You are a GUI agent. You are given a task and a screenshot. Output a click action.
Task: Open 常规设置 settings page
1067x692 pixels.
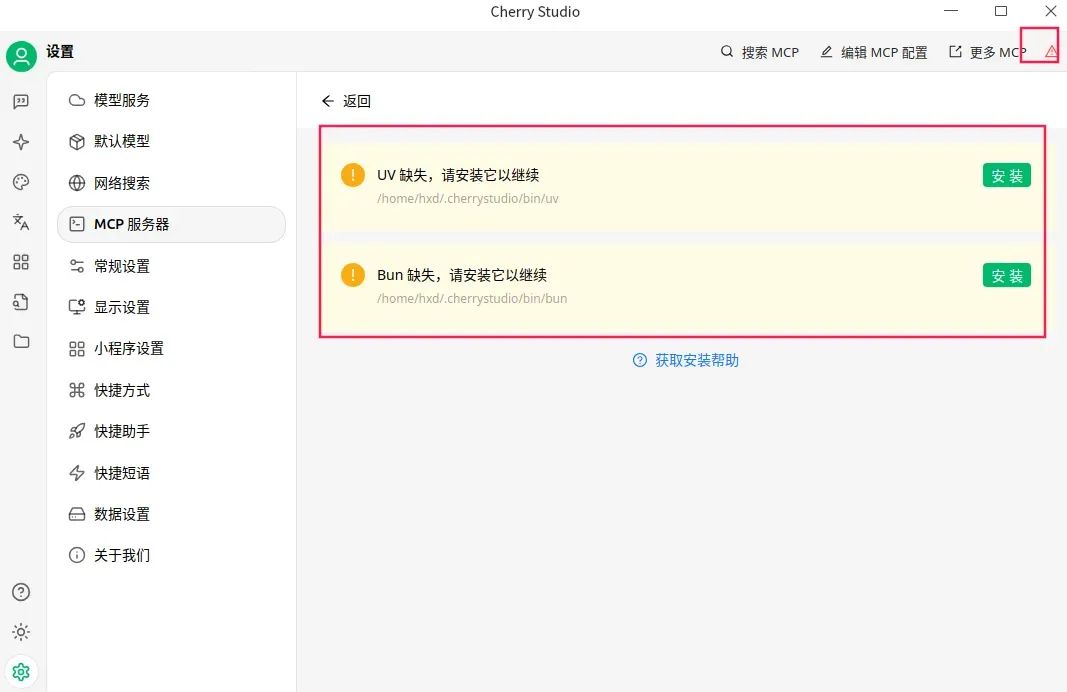(171, 266)
